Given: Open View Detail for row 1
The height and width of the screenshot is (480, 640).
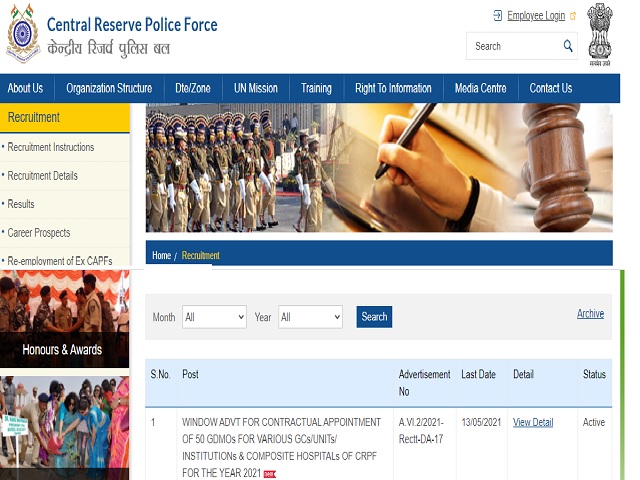Looking at the screenshot, I should [533, 422].
